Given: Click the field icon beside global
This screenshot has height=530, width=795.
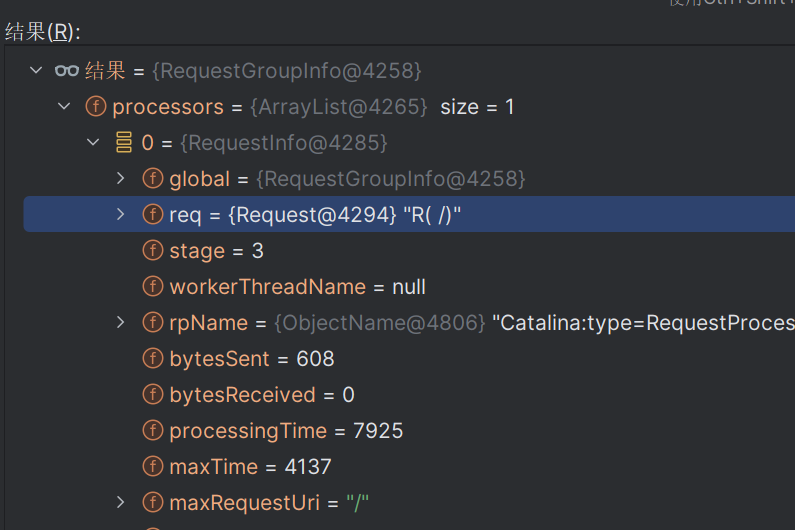Looking at the screenshot, I should click(x=153, y=179).
